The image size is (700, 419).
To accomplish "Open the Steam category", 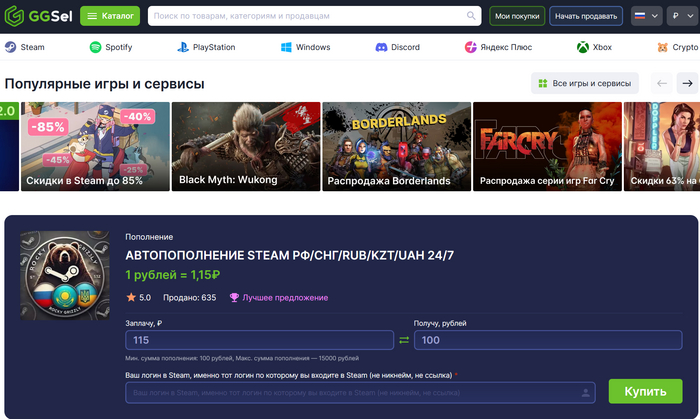I will (25, 47).
